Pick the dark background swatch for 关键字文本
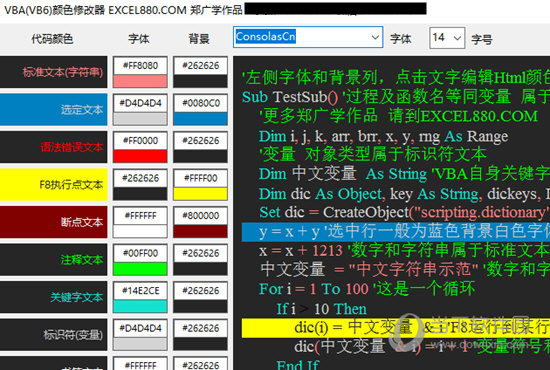The width and height of the screenshot is (550, 370). (x=201, y=306)
